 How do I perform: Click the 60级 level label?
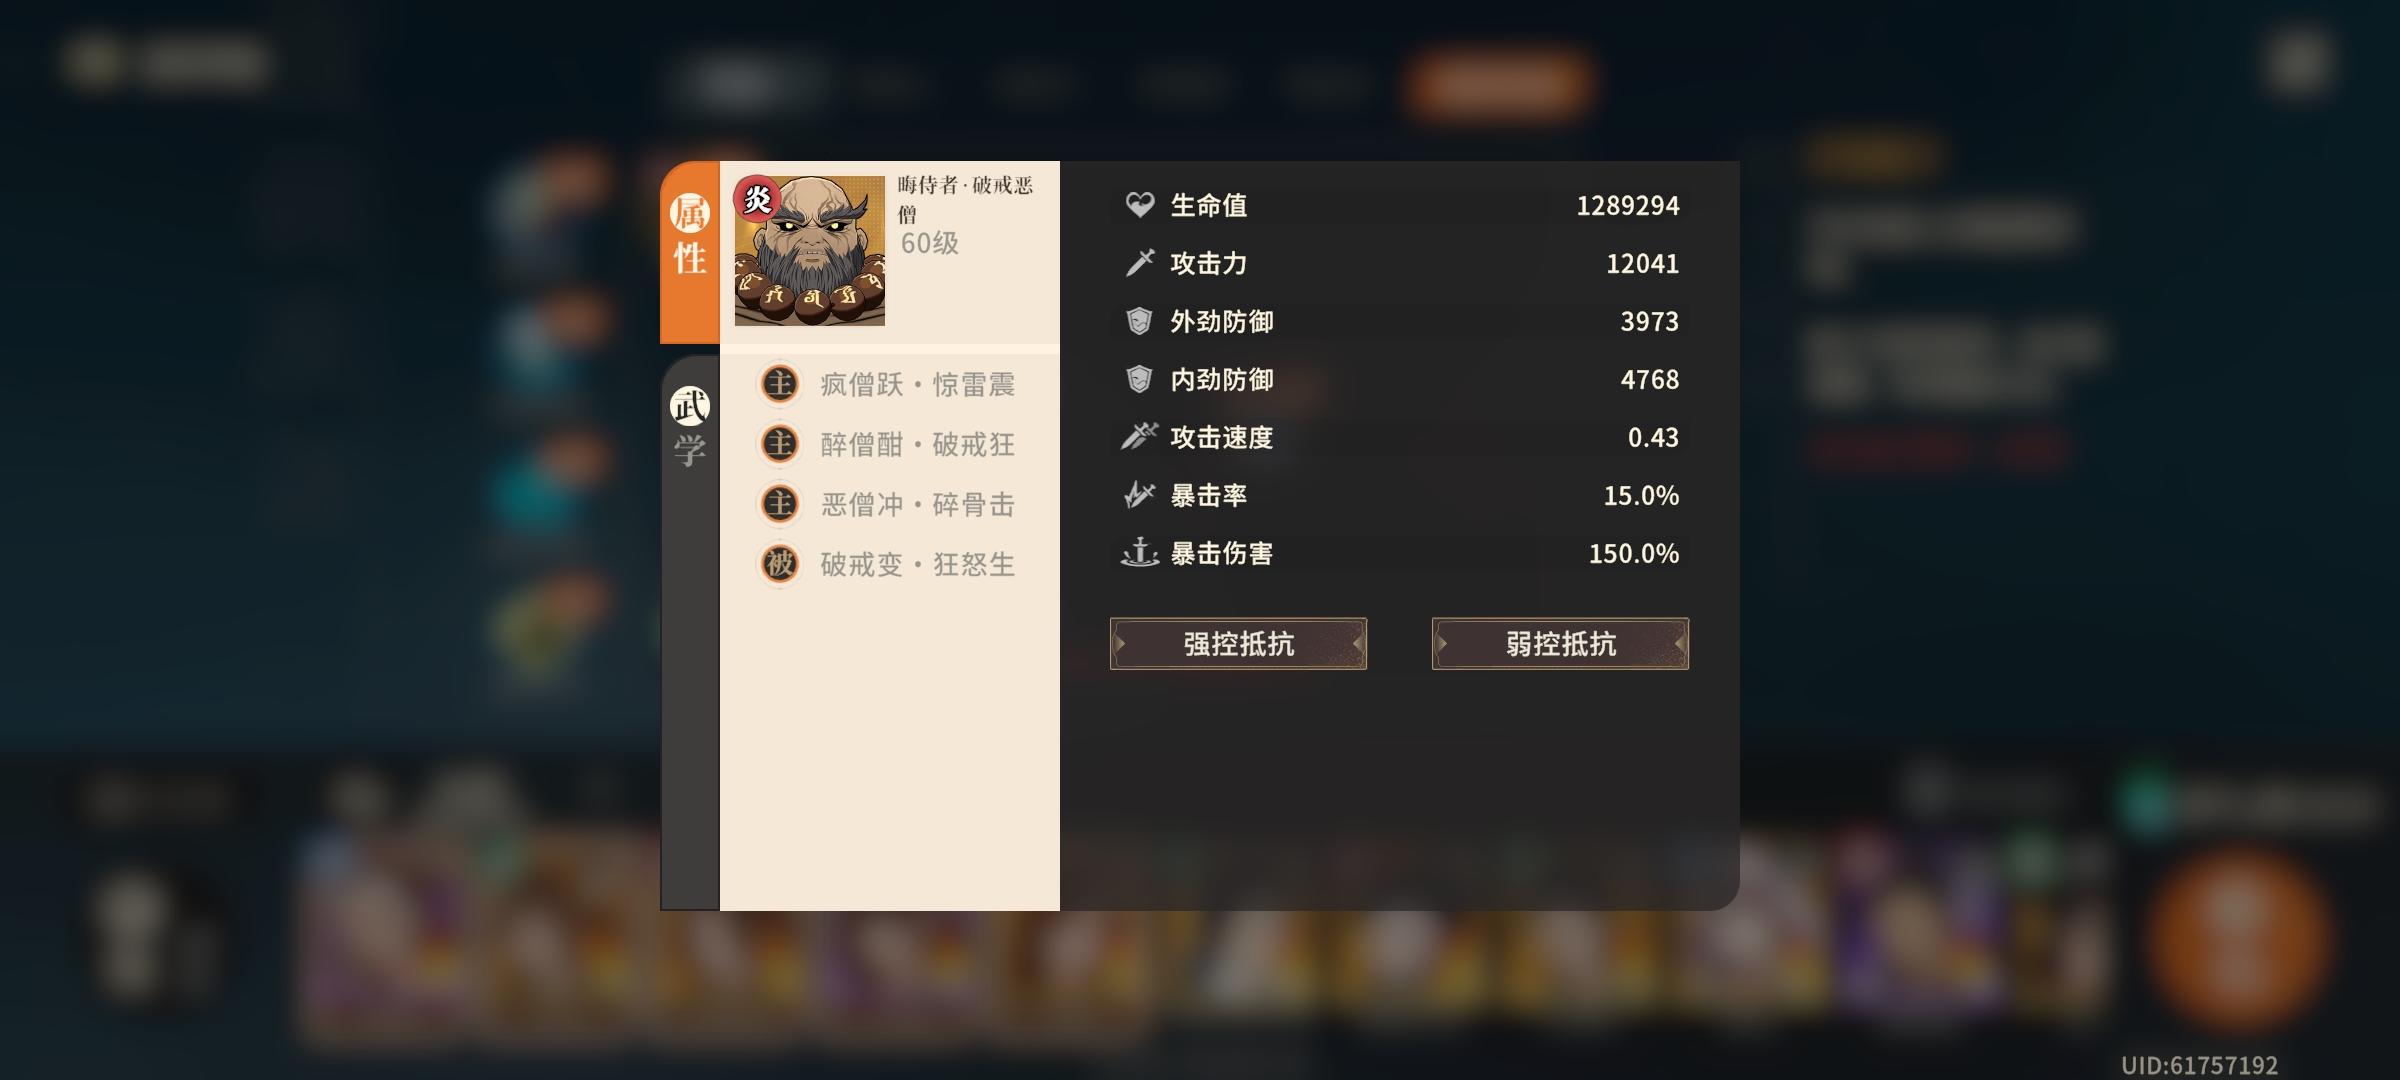(x=930, y=243)
